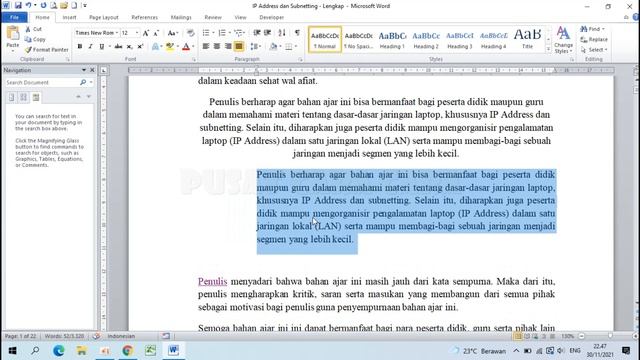
Task: Toggle Bold formatting
Action: click(80, 47)
